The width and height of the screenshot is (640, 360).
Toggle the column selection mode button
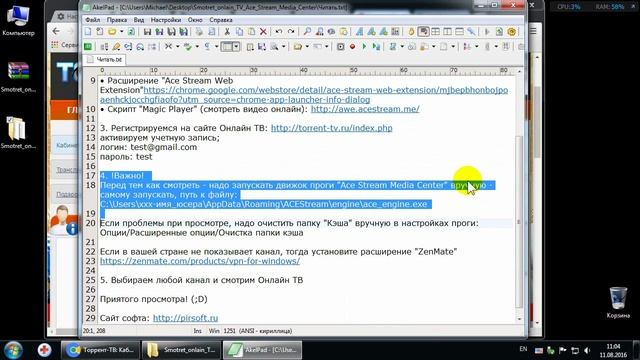coord(227,47)
